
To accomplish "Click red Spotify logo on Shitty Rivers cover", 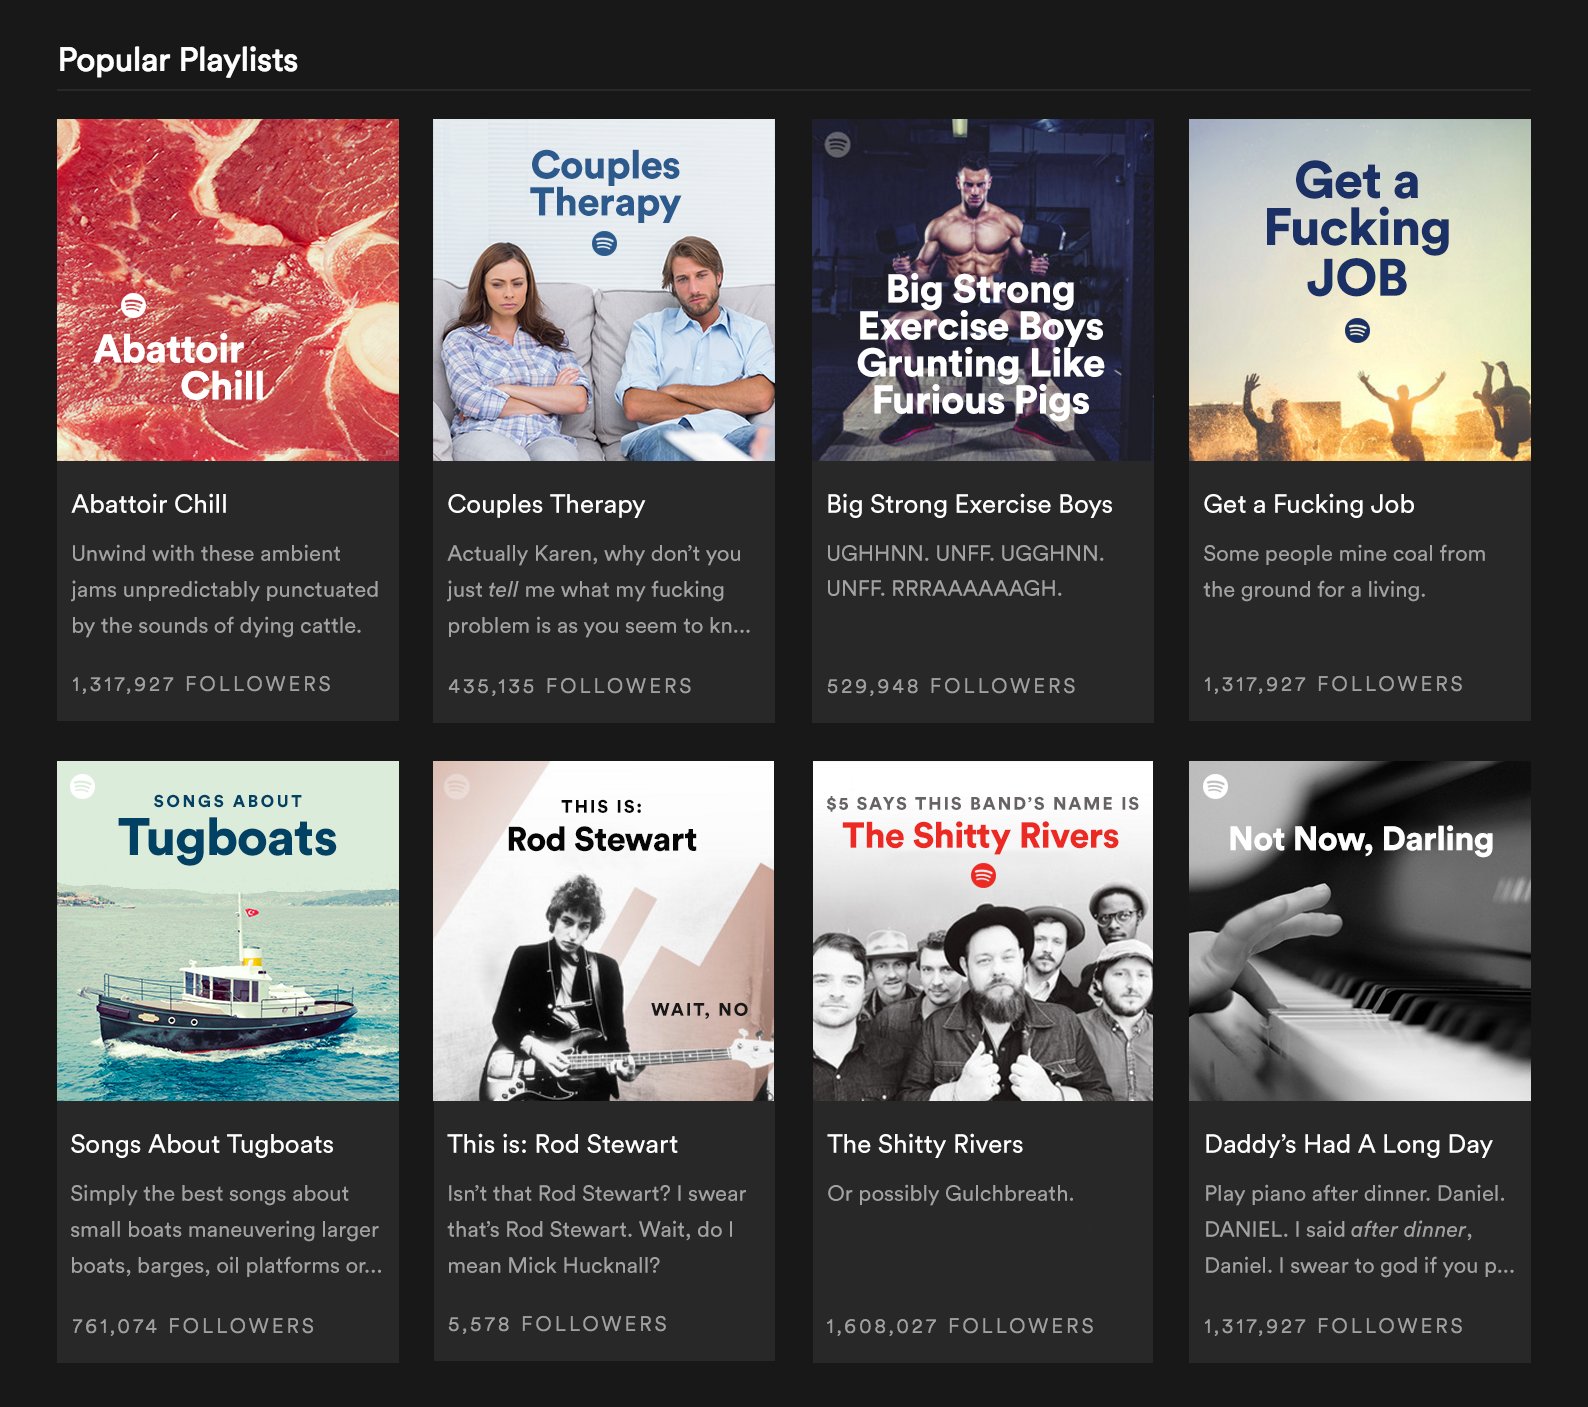I will coord(983,876).
